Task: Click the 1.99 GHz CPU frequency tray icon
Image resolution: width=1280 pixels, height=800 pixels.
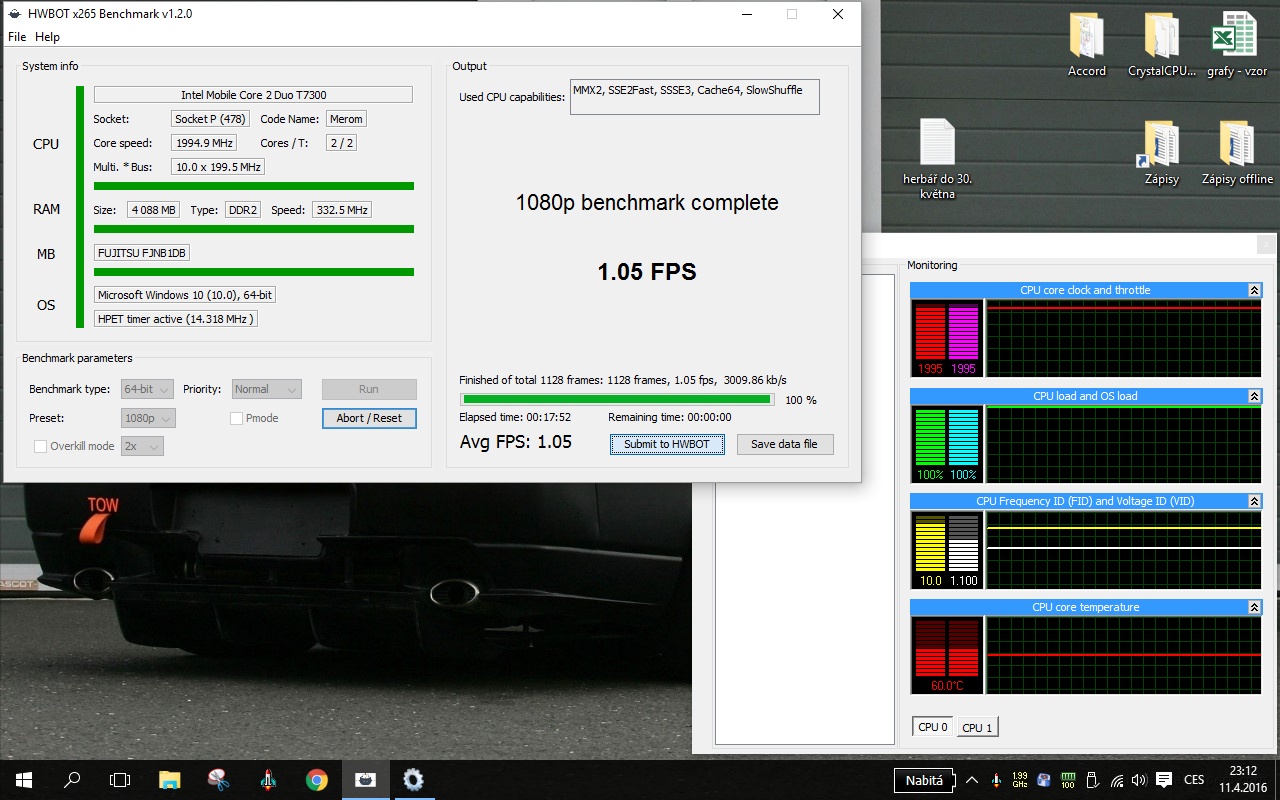Action: (x=1020, y=780)
